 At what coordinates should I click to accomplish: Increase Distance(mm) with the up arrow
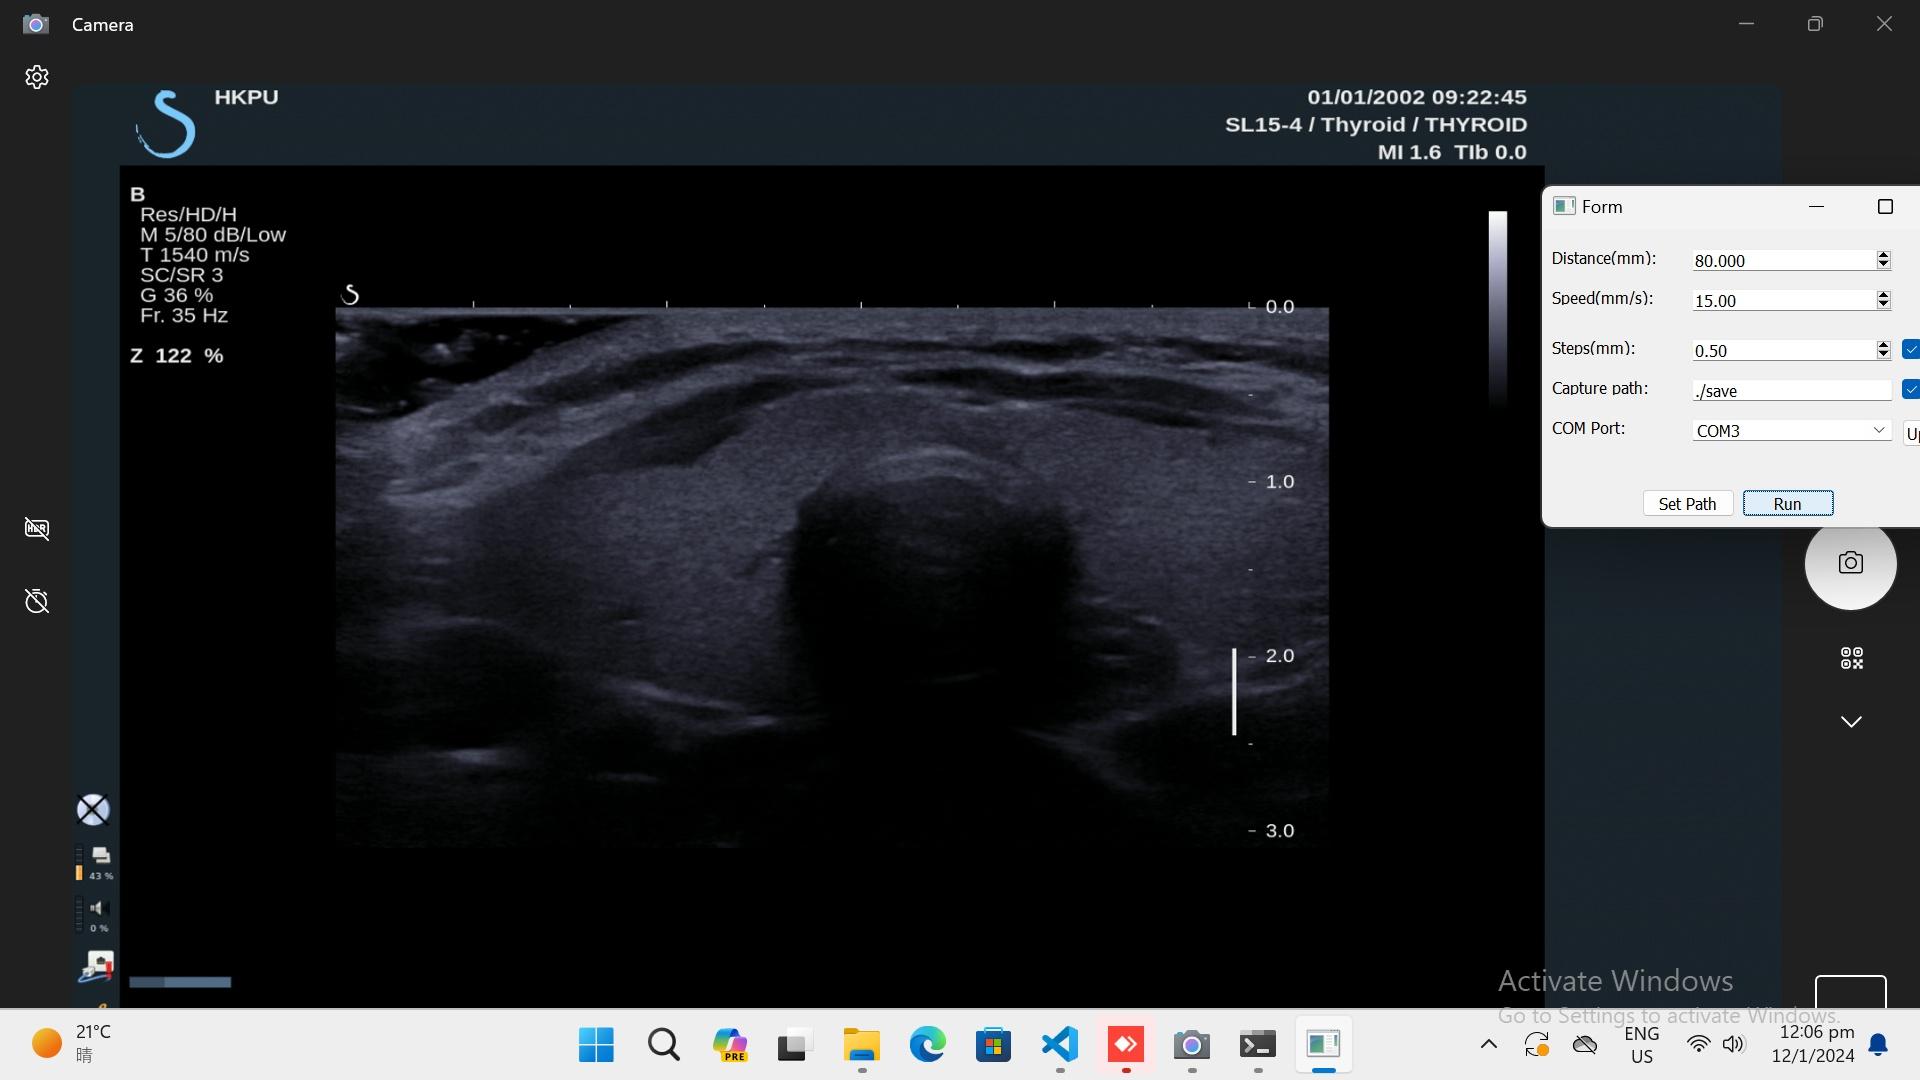click(x=1883, y=255)
